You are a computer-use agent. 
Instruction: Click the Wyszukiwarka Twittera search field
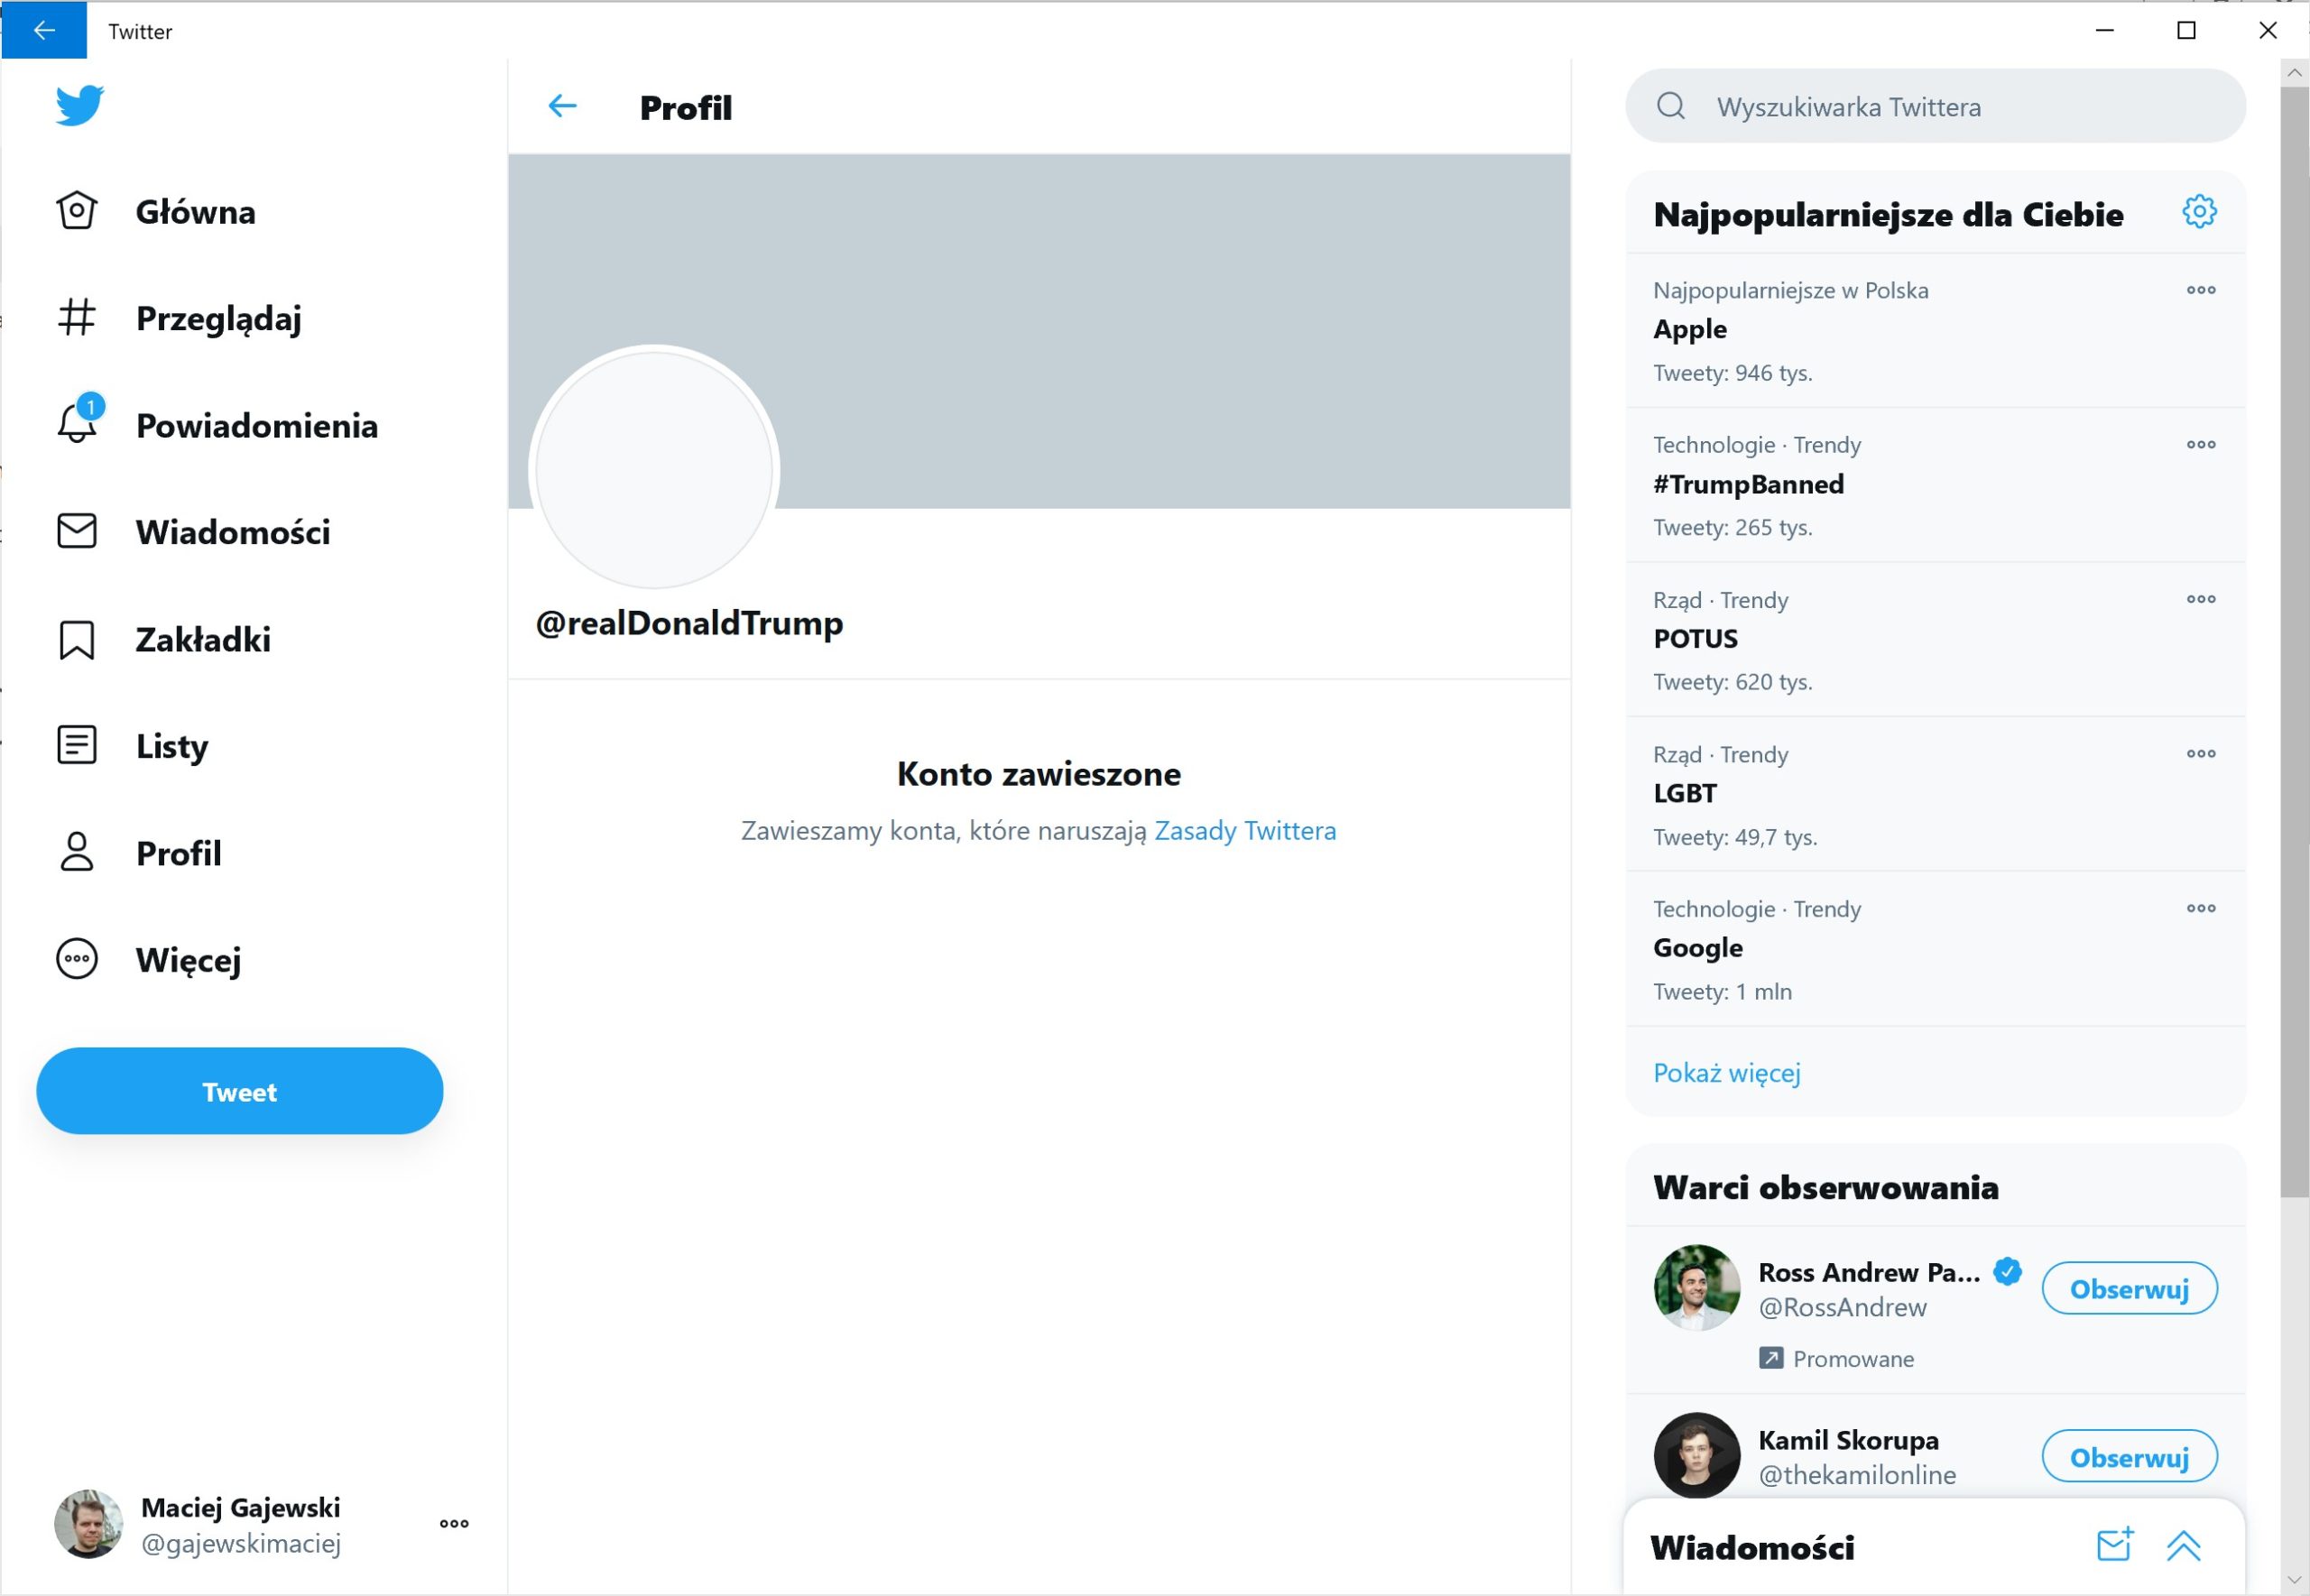tap(1935, 106)
